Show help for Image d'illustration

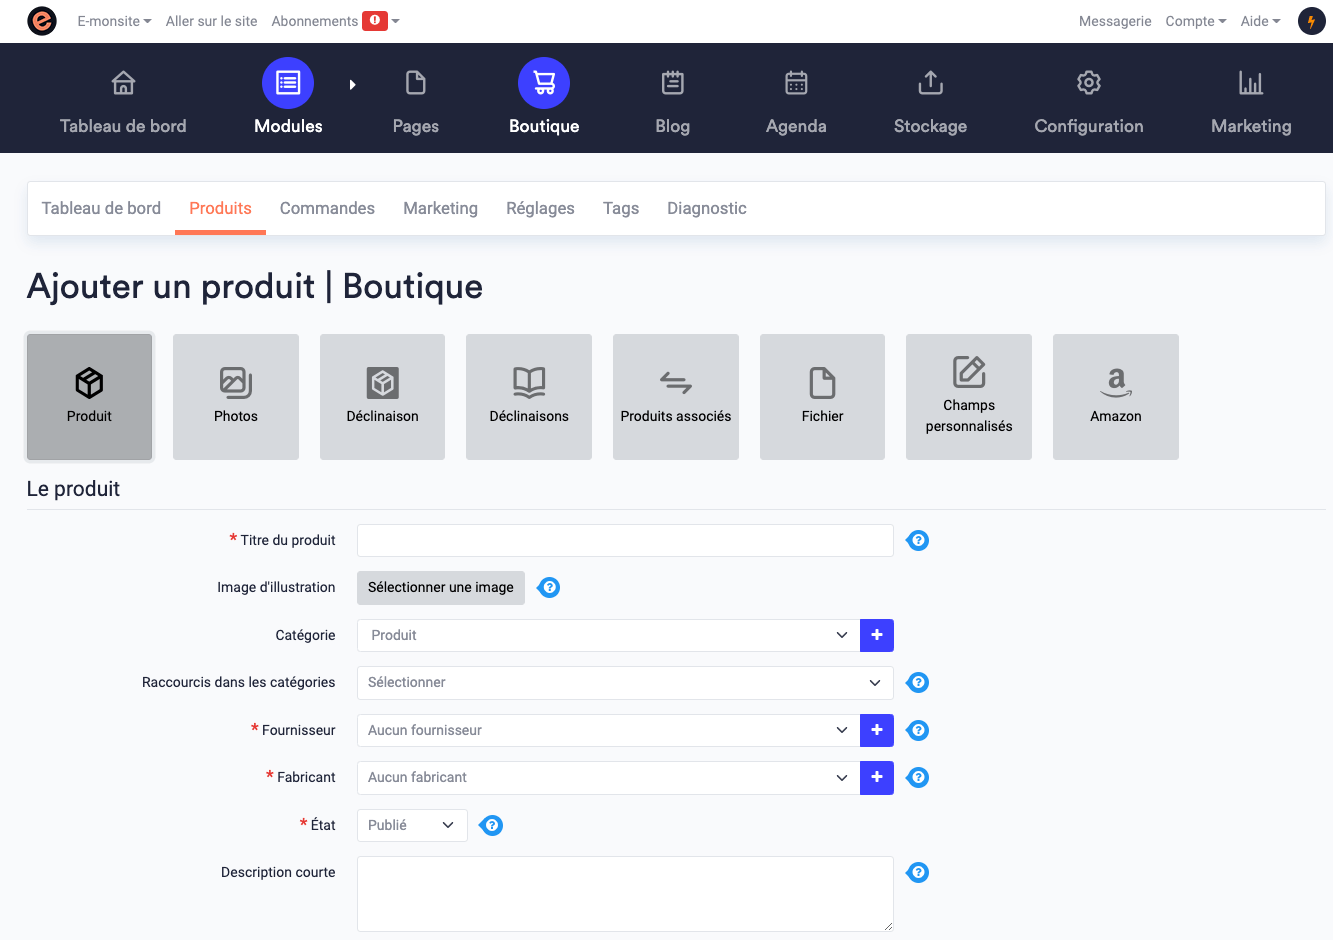(x=549, y=588)
